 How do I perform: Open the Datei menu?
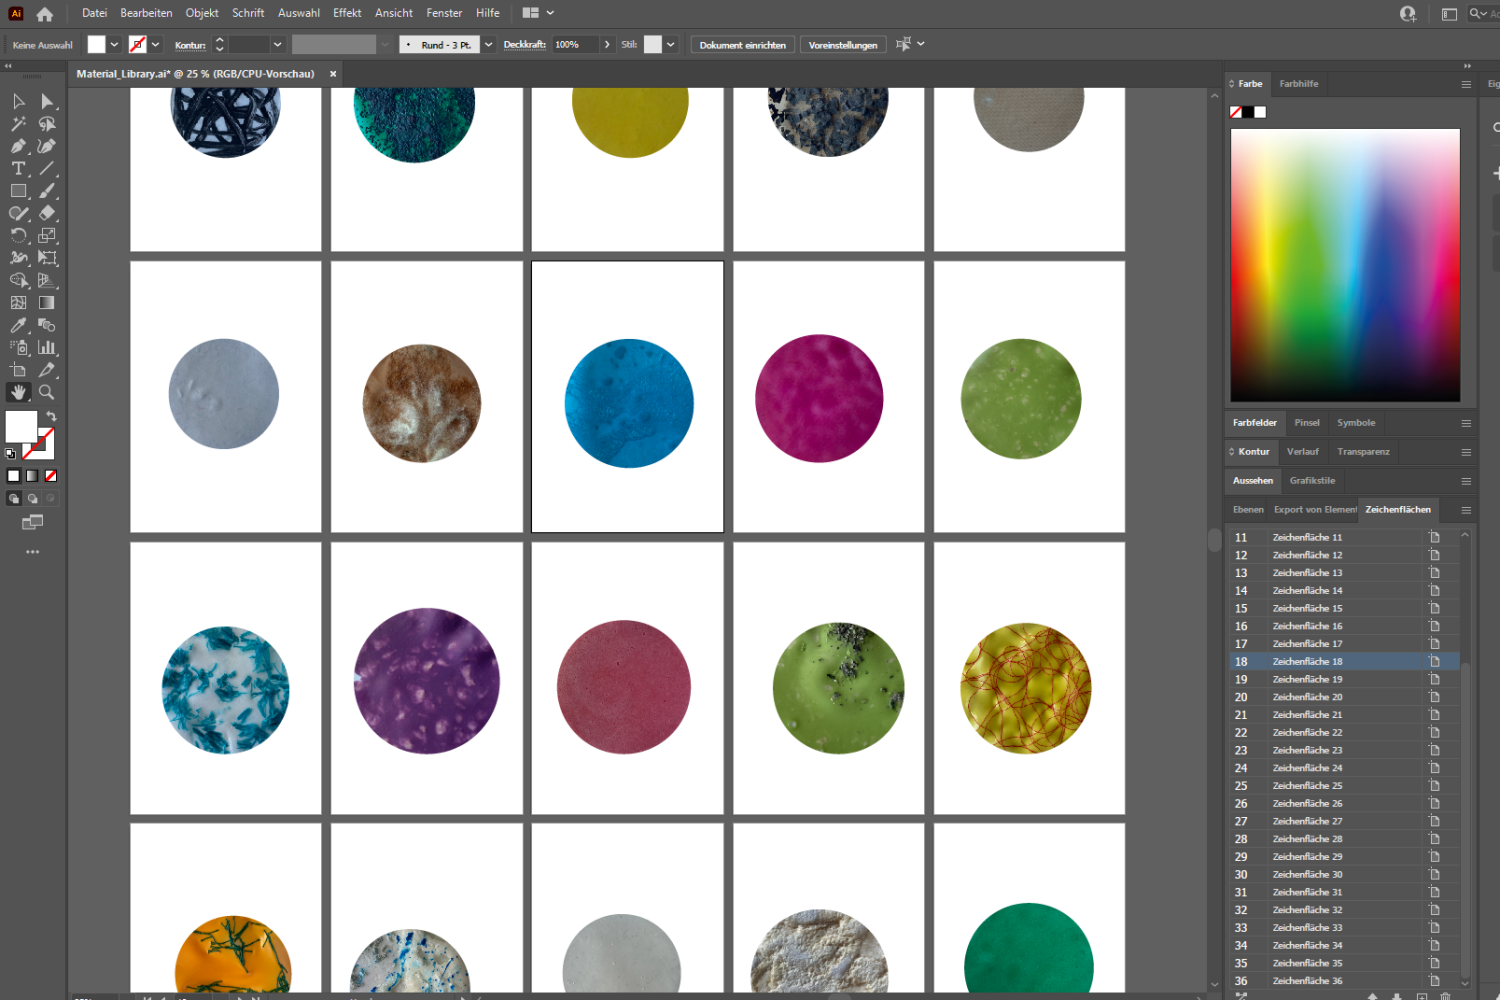tap(94, 13)
